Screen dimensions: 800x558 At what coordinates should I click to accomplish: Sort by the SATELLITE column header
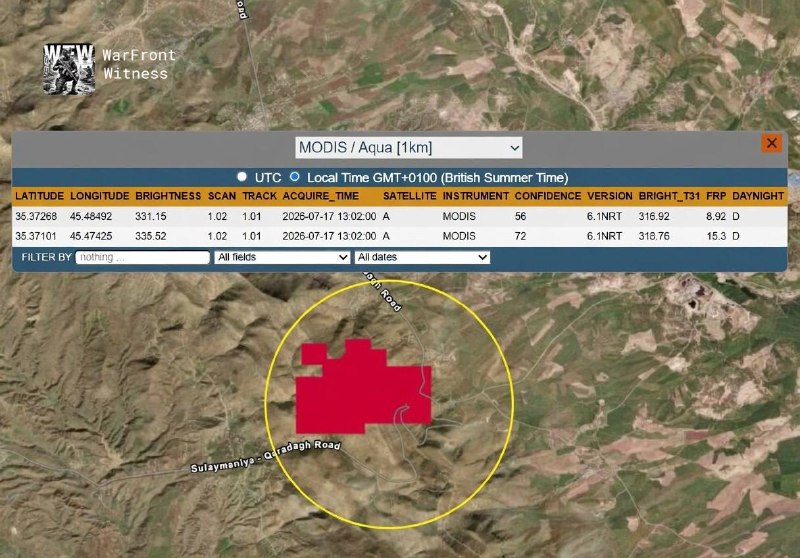coord(409,196)
